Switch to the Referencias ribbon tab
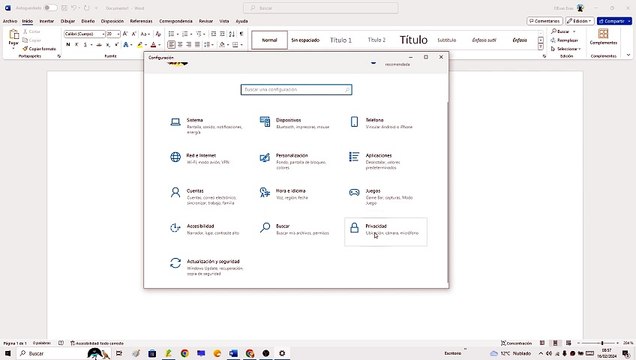 tap(141, 21)
